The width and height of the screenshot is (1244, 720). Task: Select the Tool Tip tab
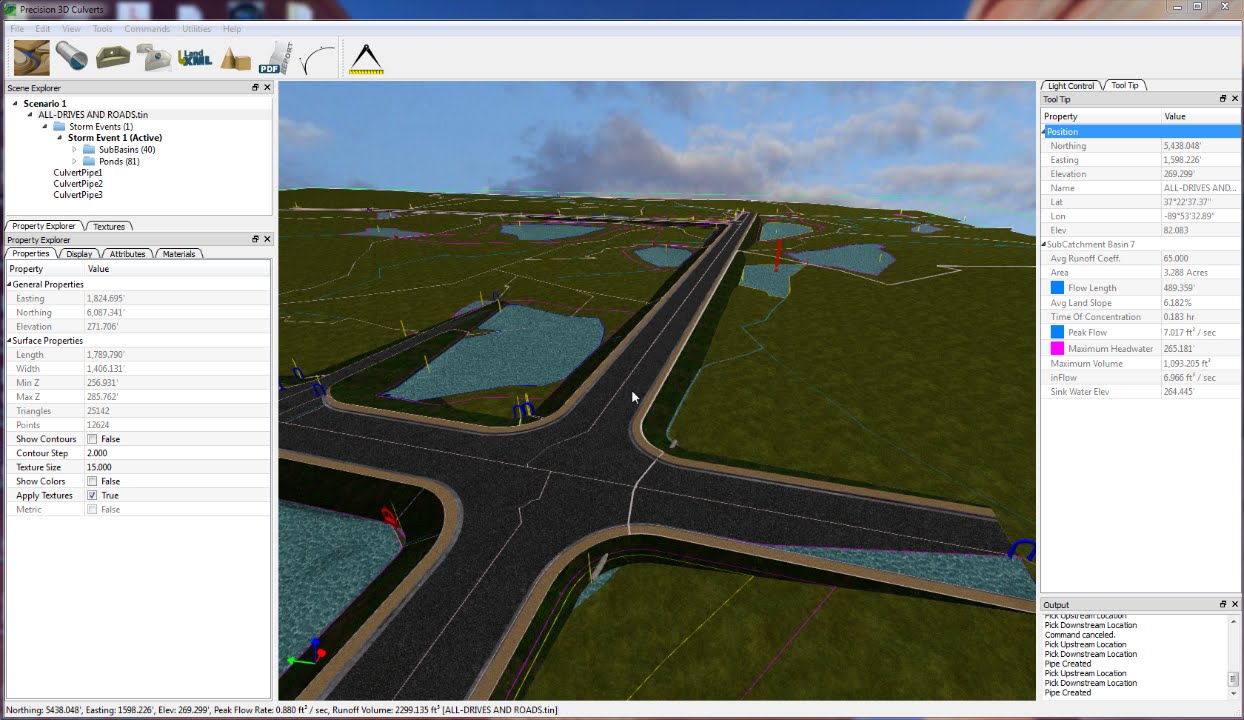1125,85
